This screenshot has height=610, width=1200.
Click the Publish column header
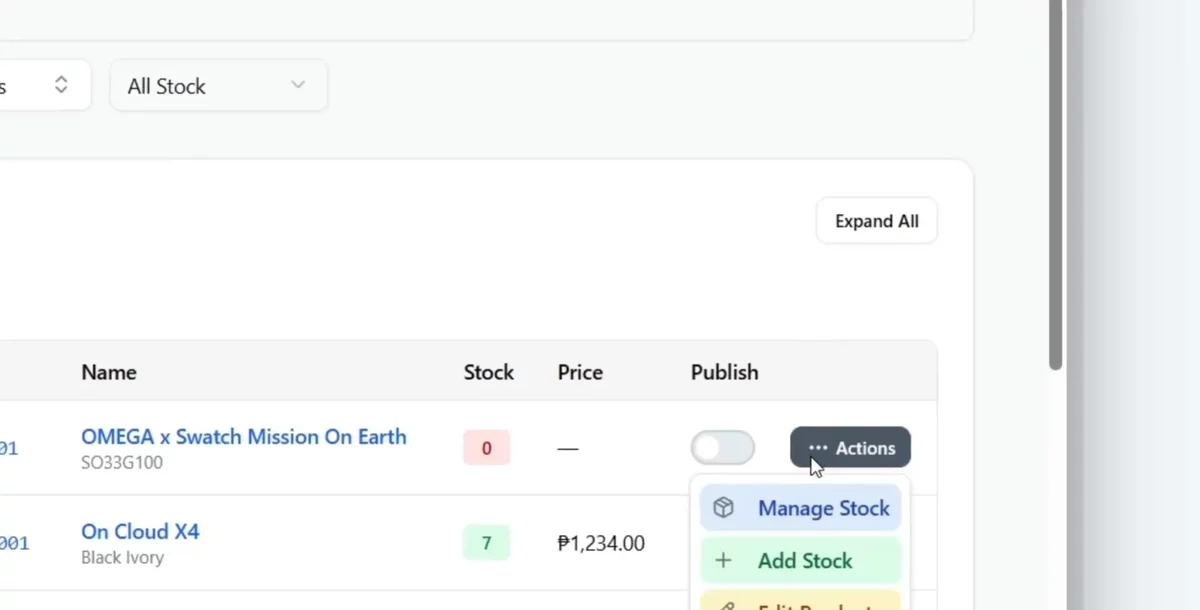(724, 372)
